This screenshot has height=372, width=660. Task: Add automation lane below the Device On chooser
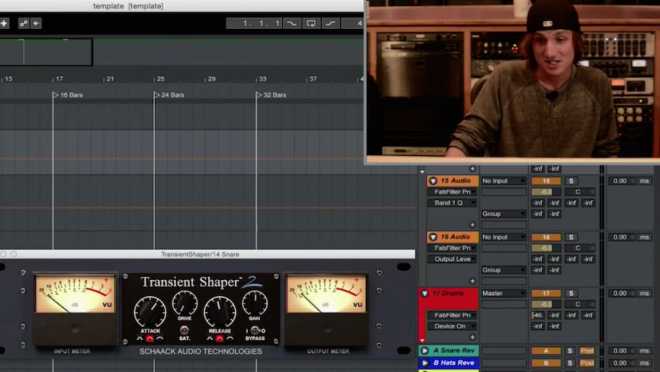[472, 337]
